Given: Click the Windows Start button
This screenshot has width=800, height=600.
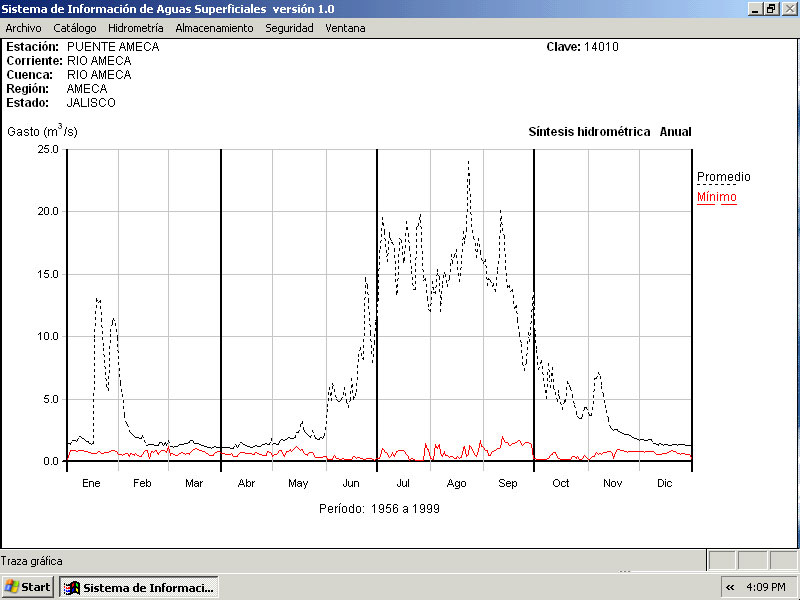Looking at the screenshot, I should tap(28, 587).
